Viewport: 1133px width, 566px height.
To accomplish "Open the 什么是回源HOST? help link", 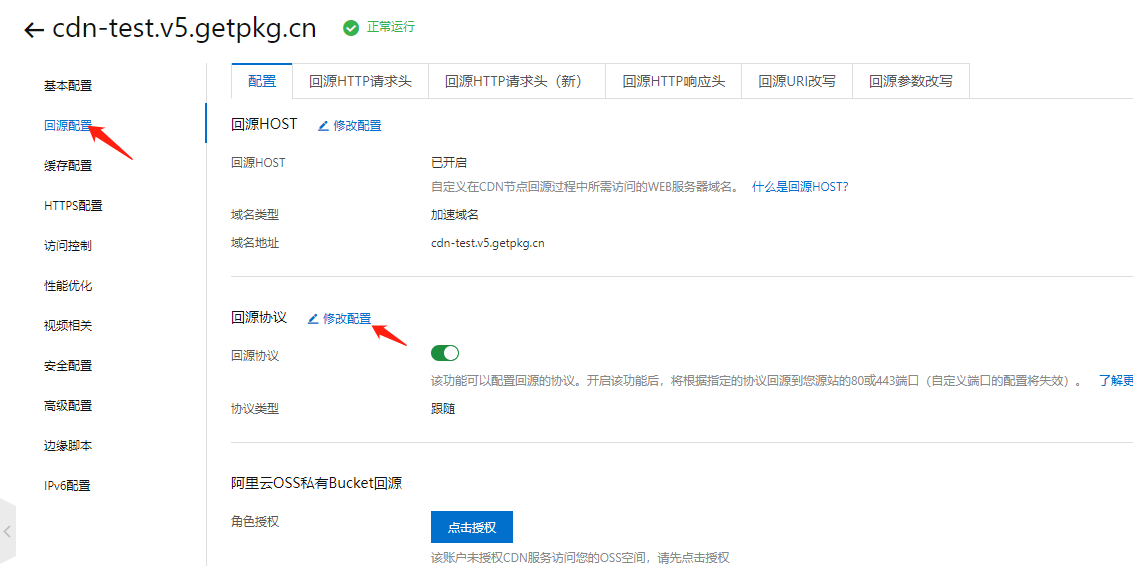I will tap(800, 186).
